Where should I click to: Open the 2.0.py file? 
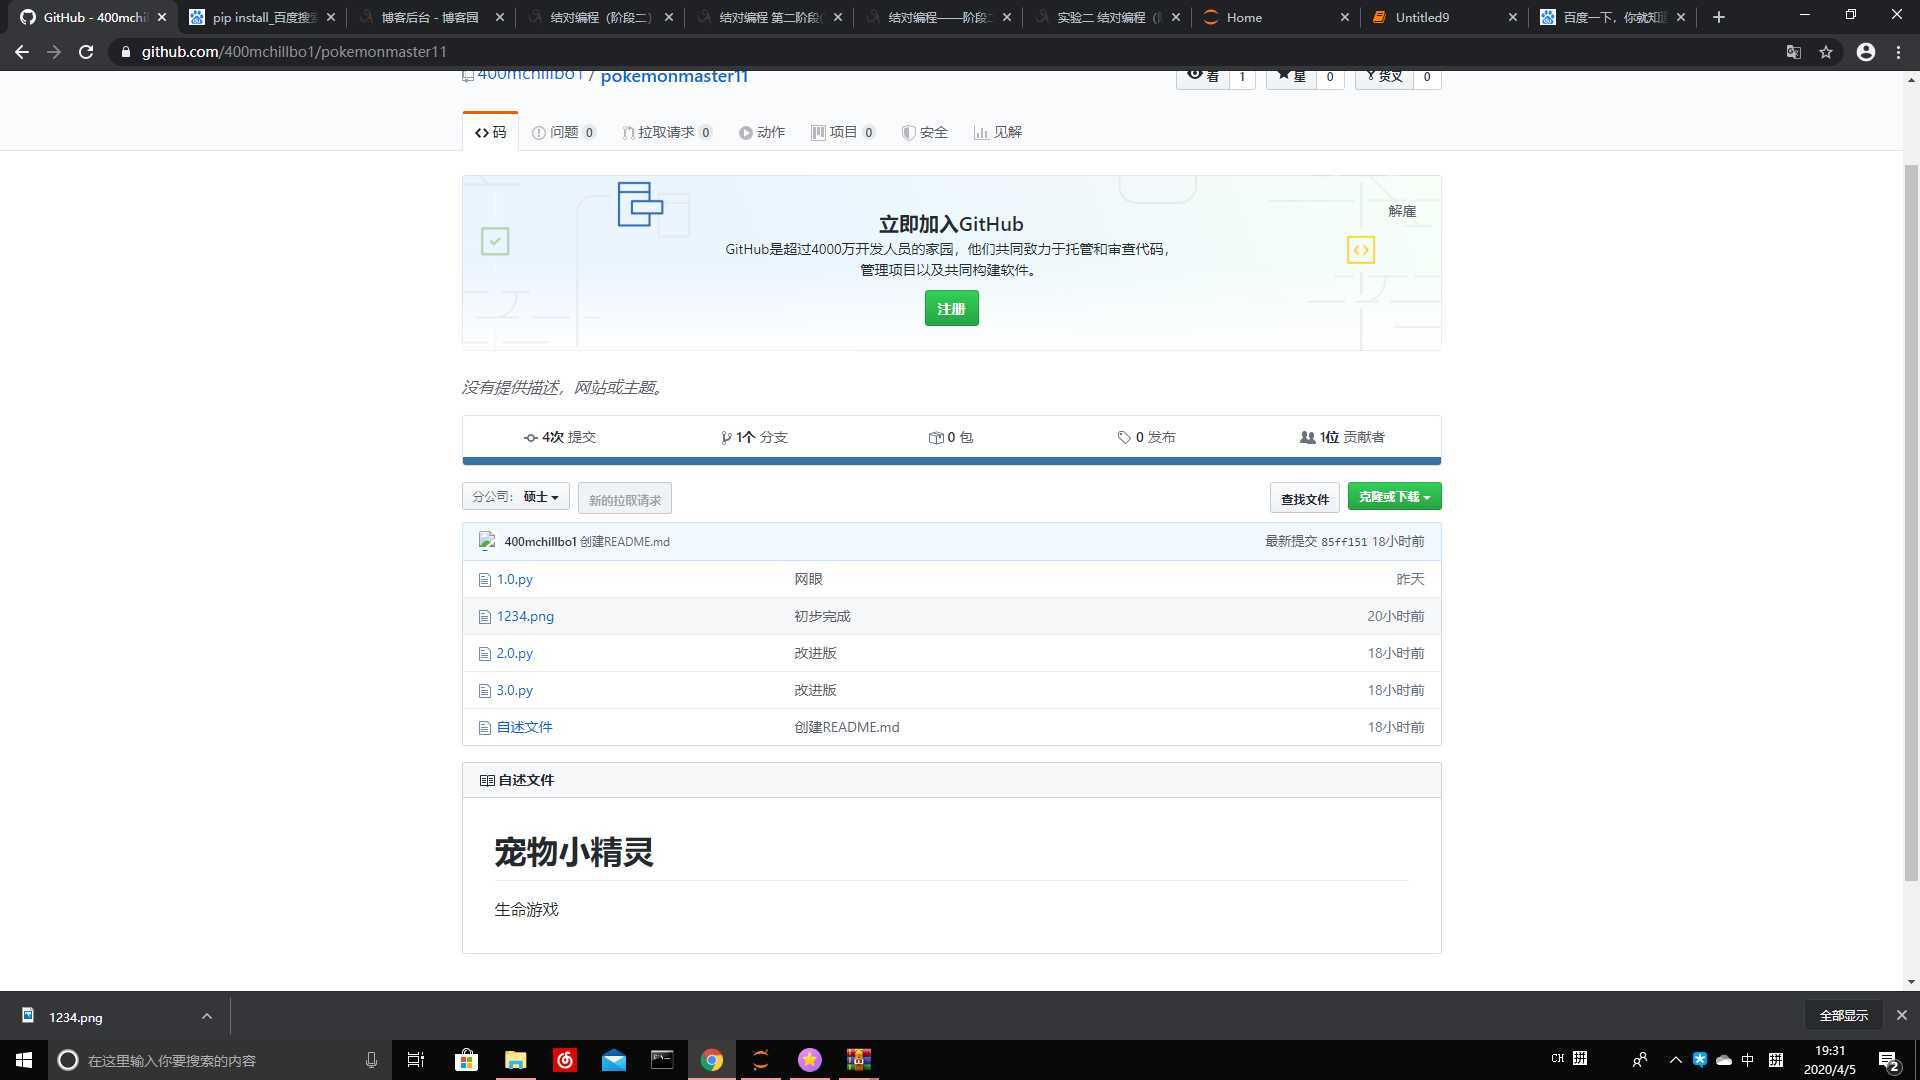[x=515, y=653]
